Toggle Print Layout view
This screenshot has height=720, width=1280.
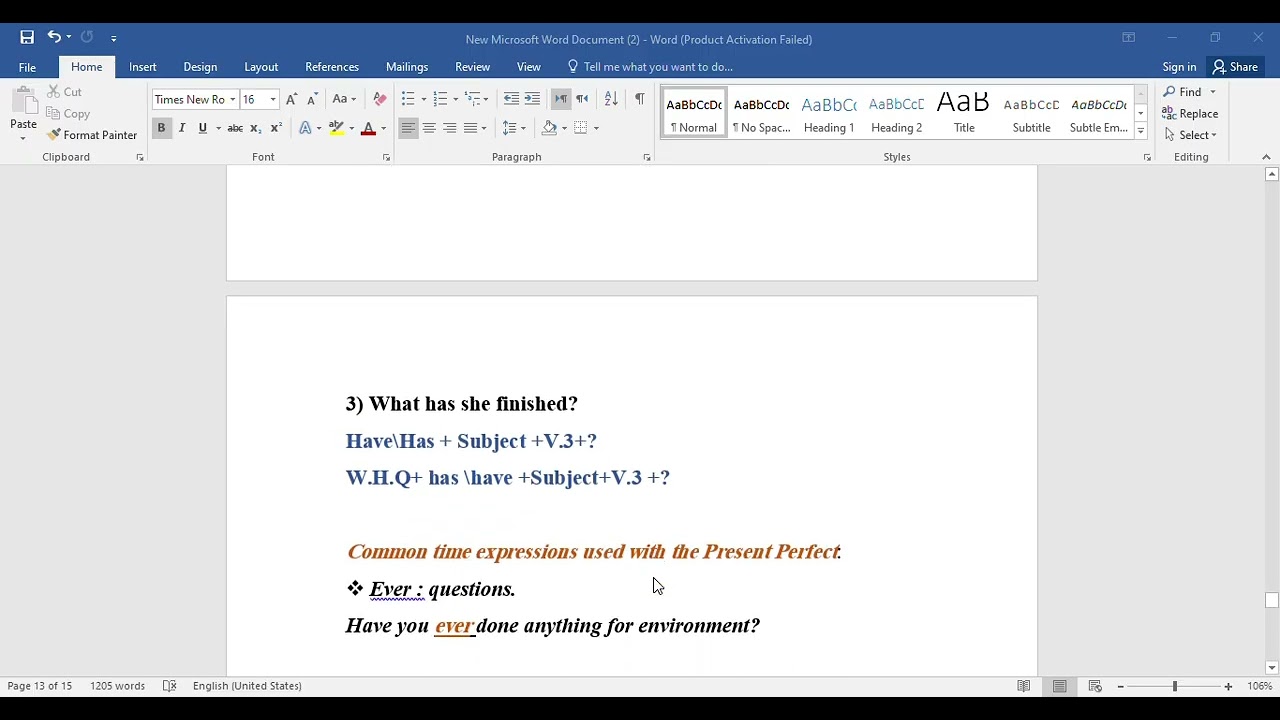(x=1059, y=686)
